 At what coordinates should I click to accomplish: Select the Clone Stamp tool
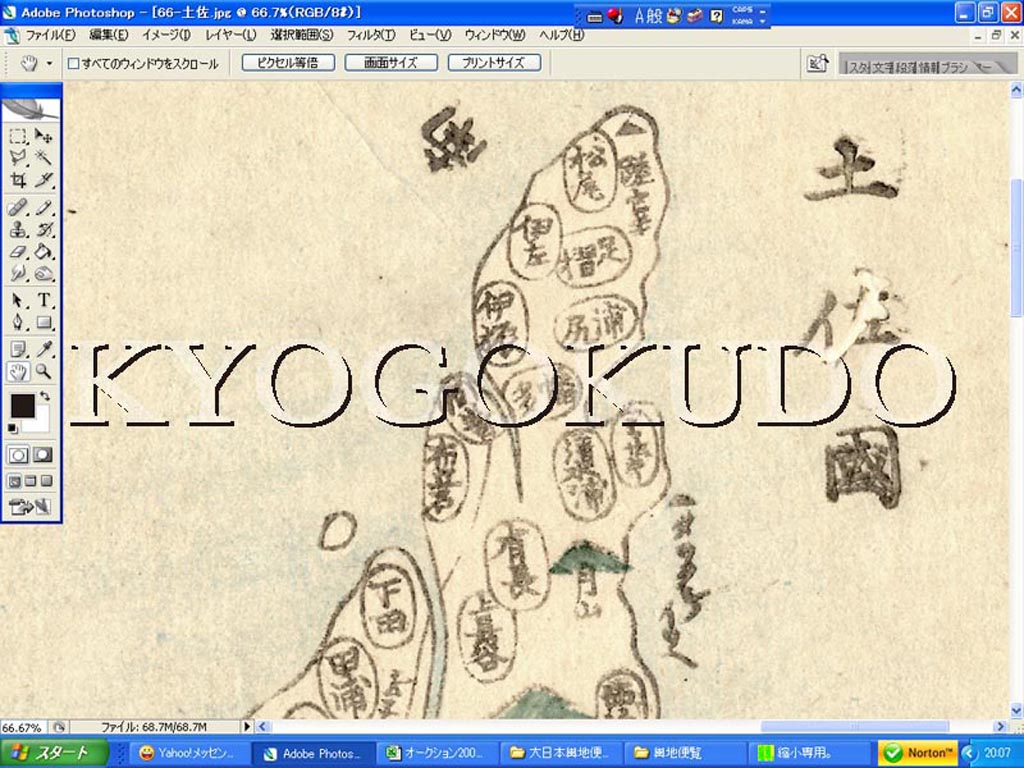[18, 230]
